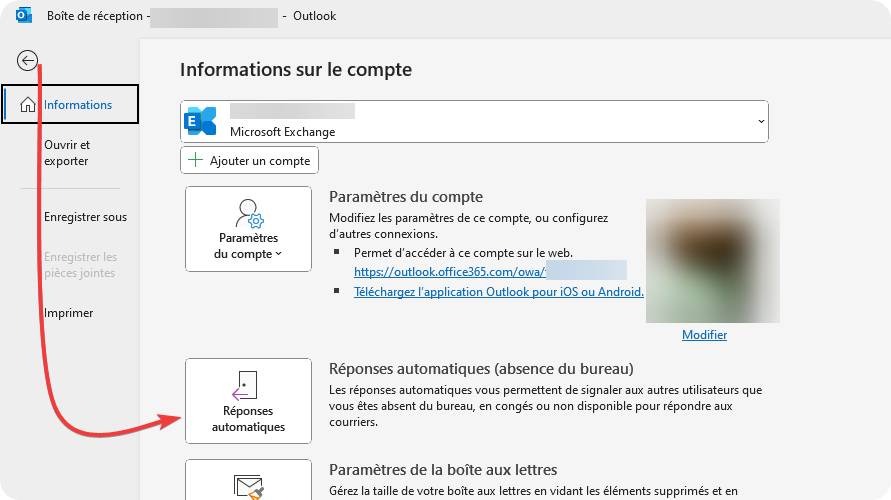This screenshot has width=891, height=500.
Task: Open Réponses automatiques button
Action: tap(248, 401)
